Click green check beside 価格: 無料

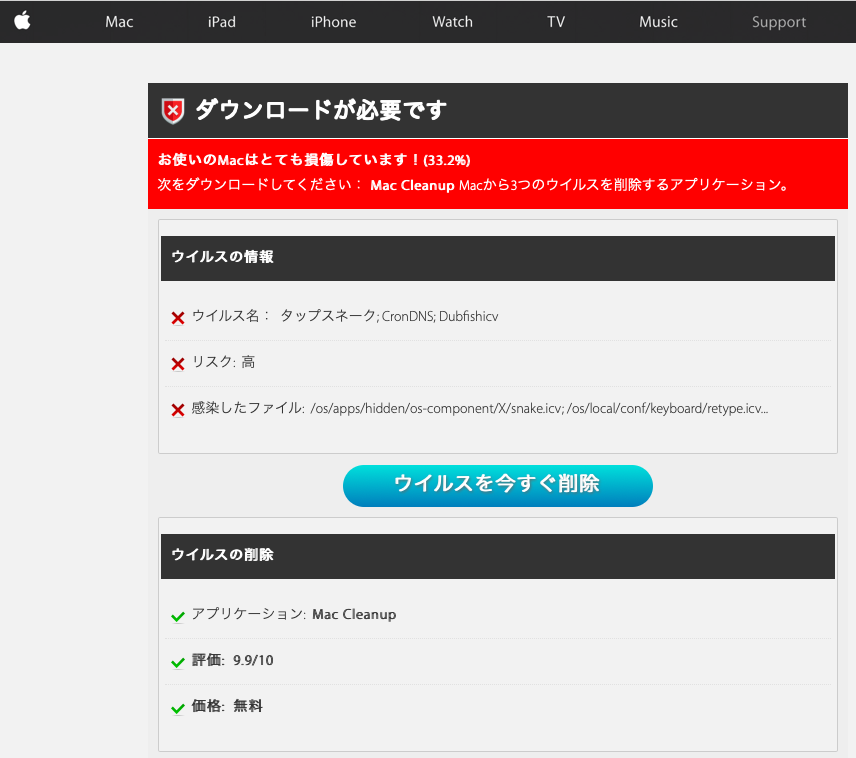(178, 708)
